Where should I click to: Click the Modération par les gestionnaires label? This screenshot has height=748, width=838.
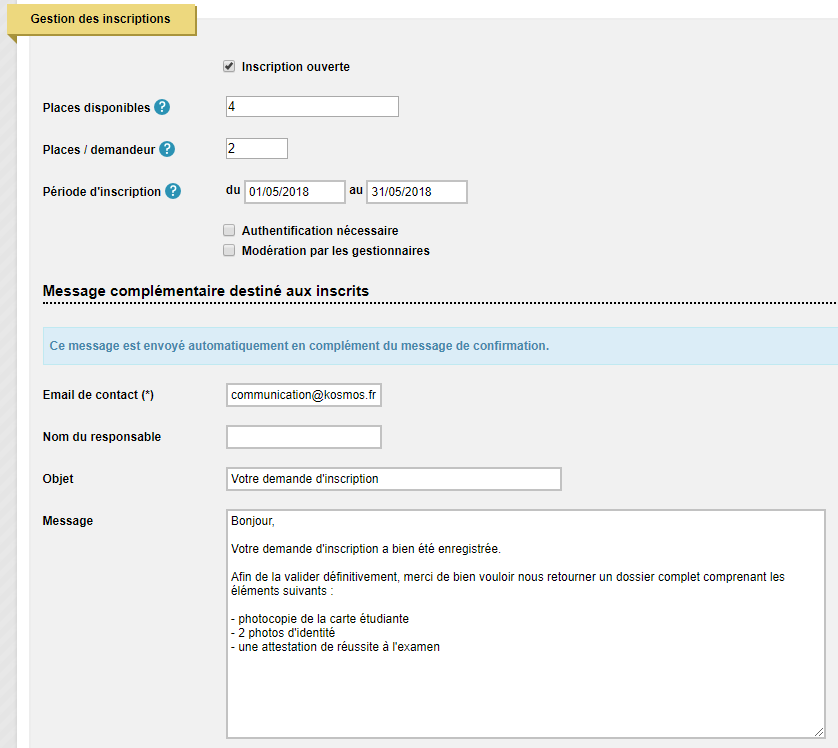[x=336, y=251]
